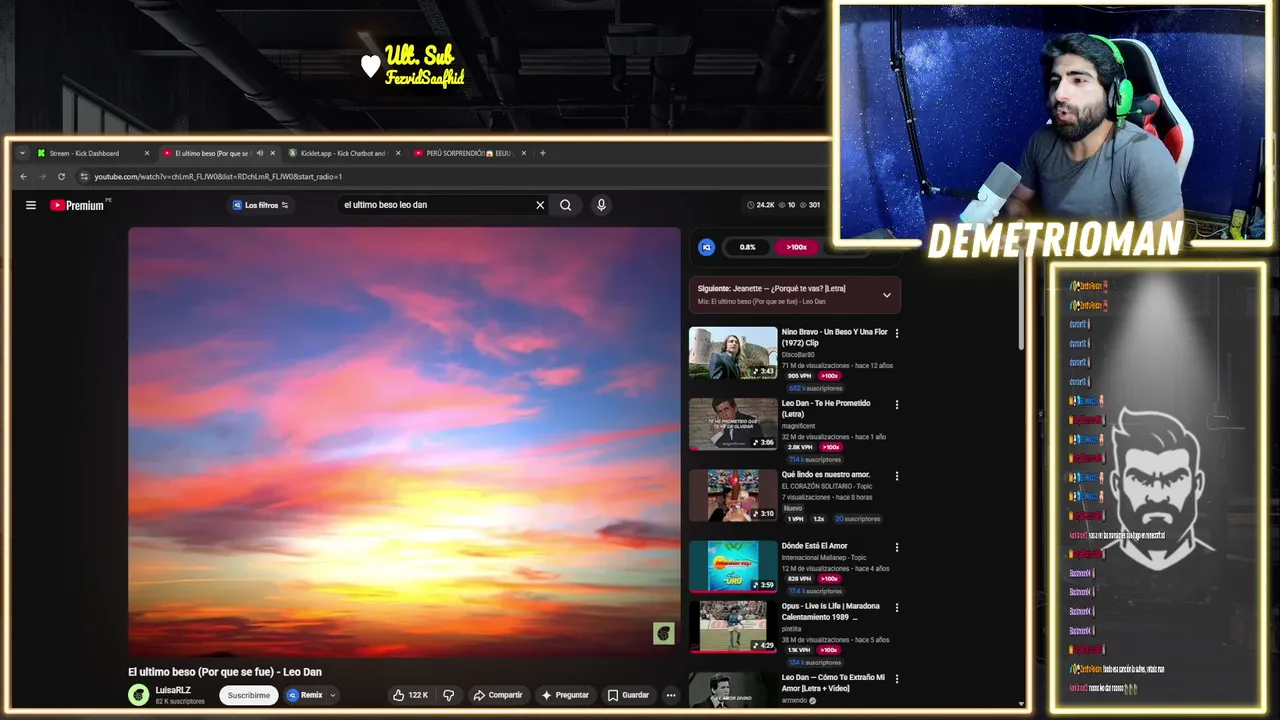1280x720 pixels.
Task: Go back using the browser back arrow
Action: 24,177
